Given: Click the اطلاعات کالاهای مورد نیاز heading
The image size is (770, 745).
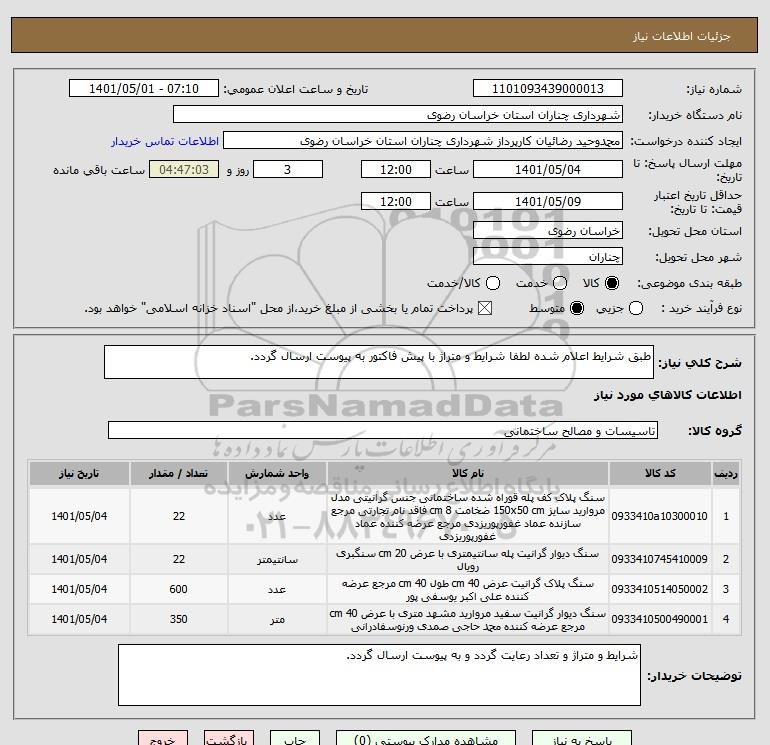Looking at the screenshot, I should (667, 395).
